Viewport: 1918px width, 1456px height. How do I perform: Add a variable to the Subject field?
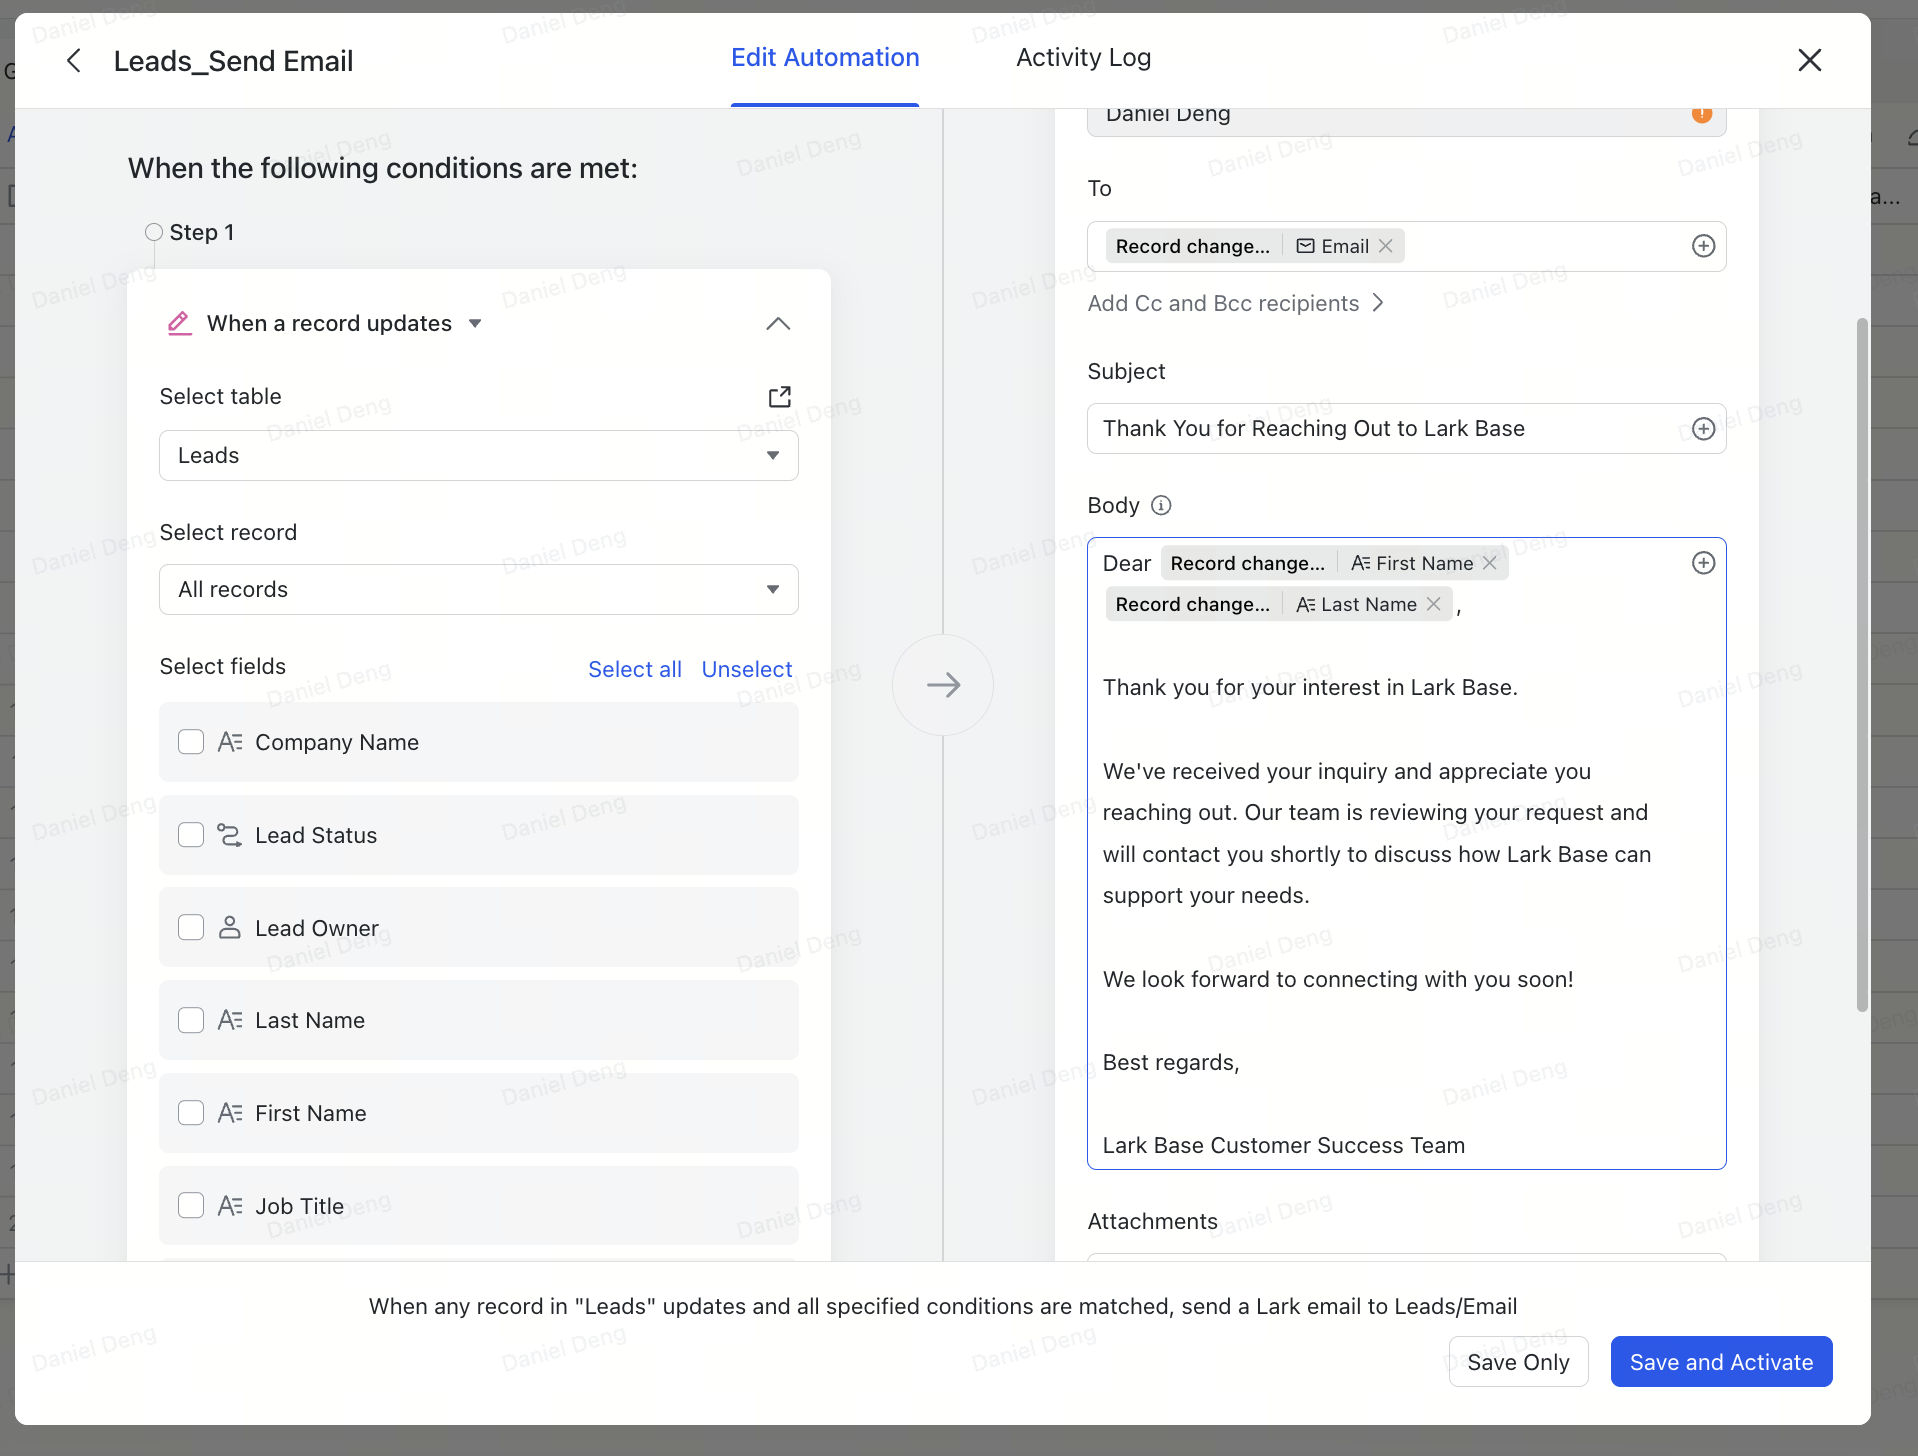(x=1703, y=429)
